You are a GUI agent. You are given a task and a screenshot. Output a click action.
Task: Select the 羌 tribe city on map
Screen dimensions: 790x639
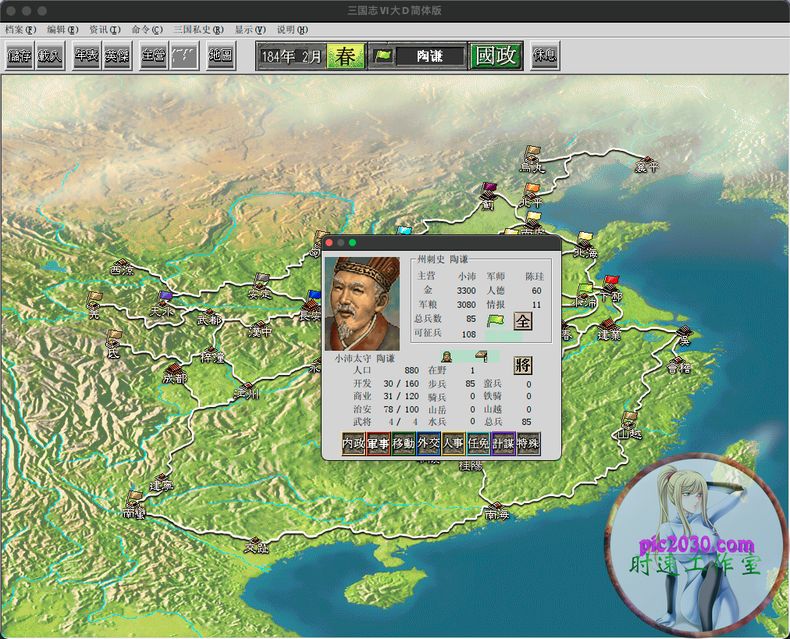[x=94, y=306]
